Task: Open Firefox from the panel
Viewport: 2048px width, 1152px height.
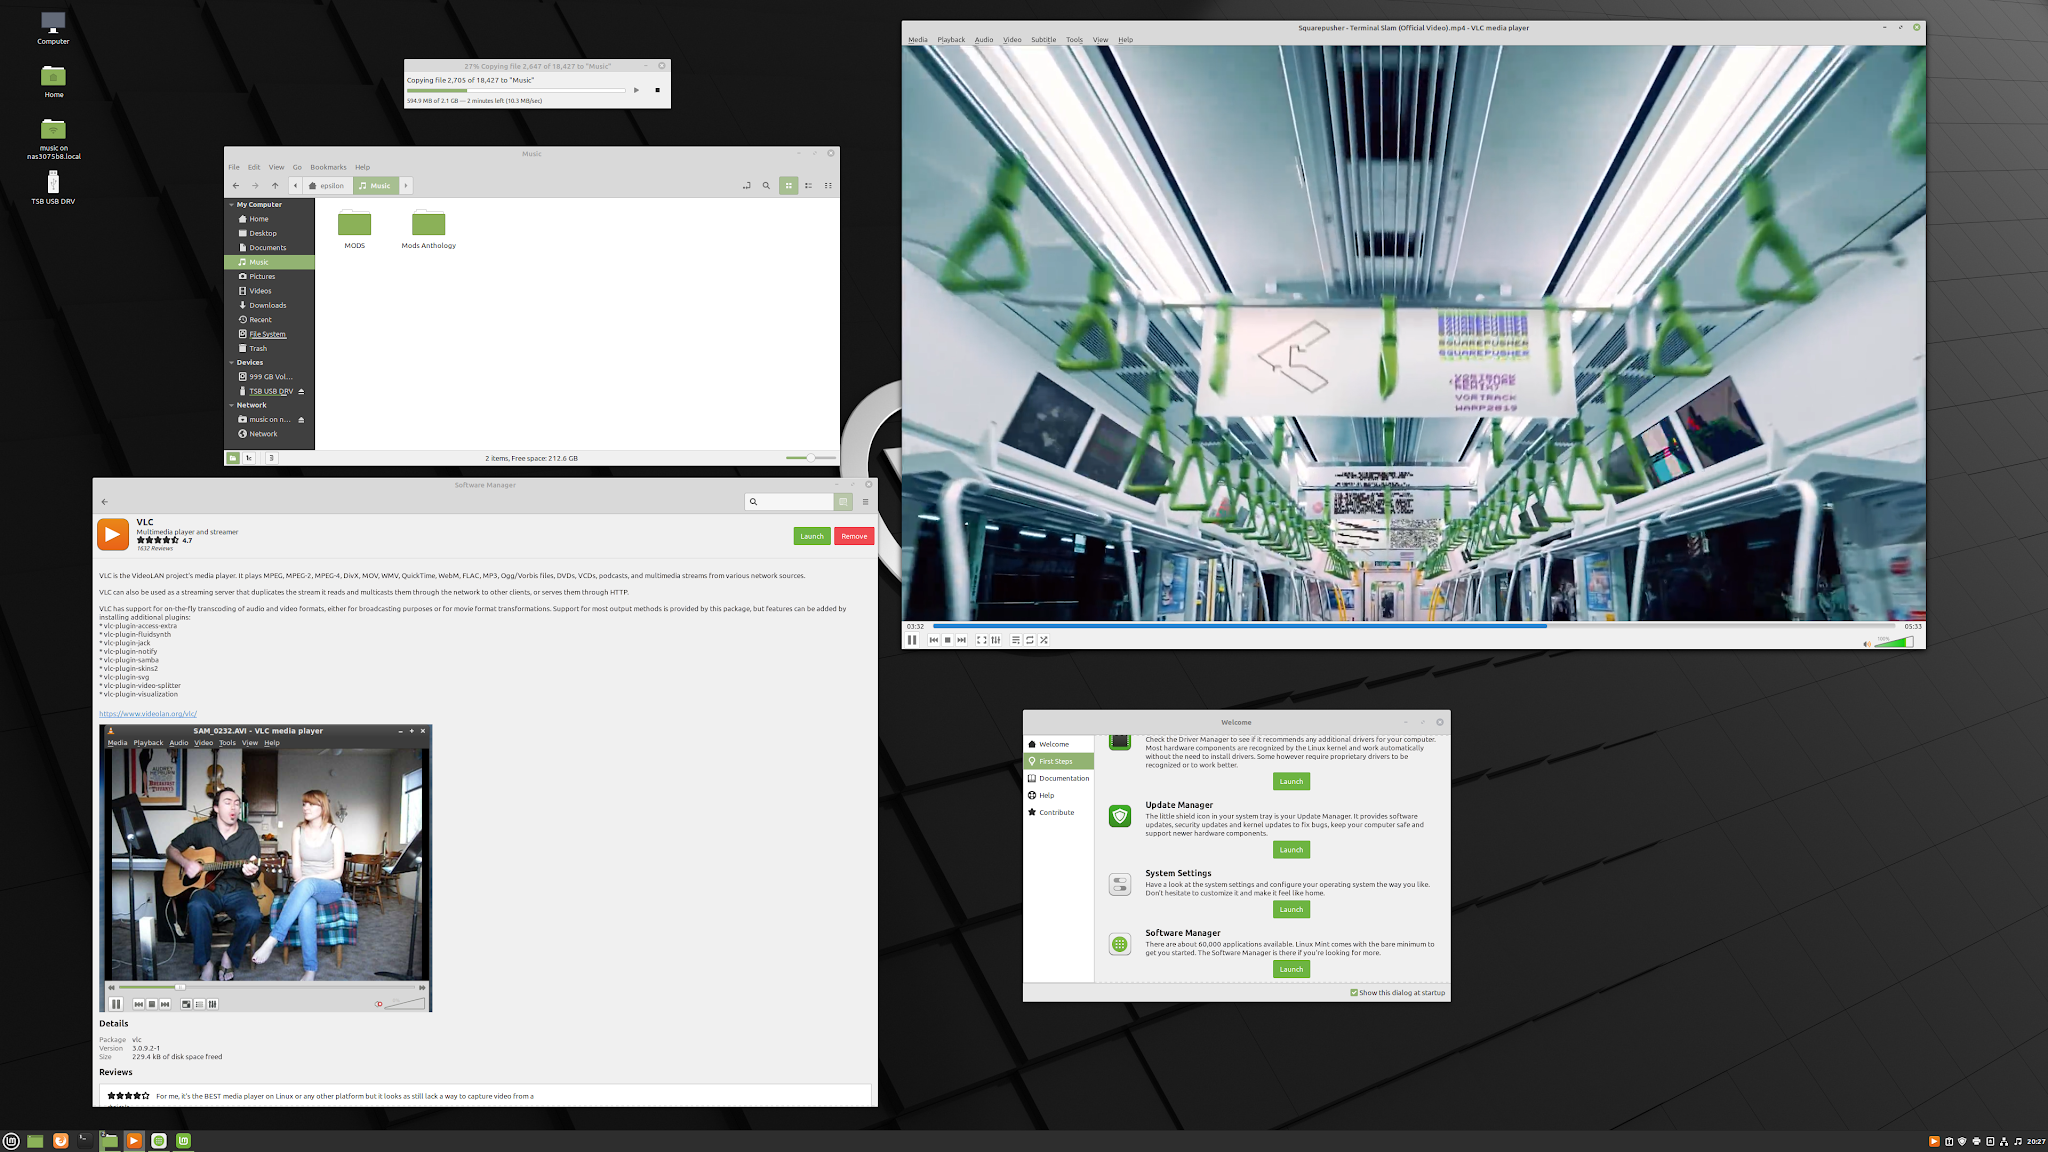Action: point(60,1141)
